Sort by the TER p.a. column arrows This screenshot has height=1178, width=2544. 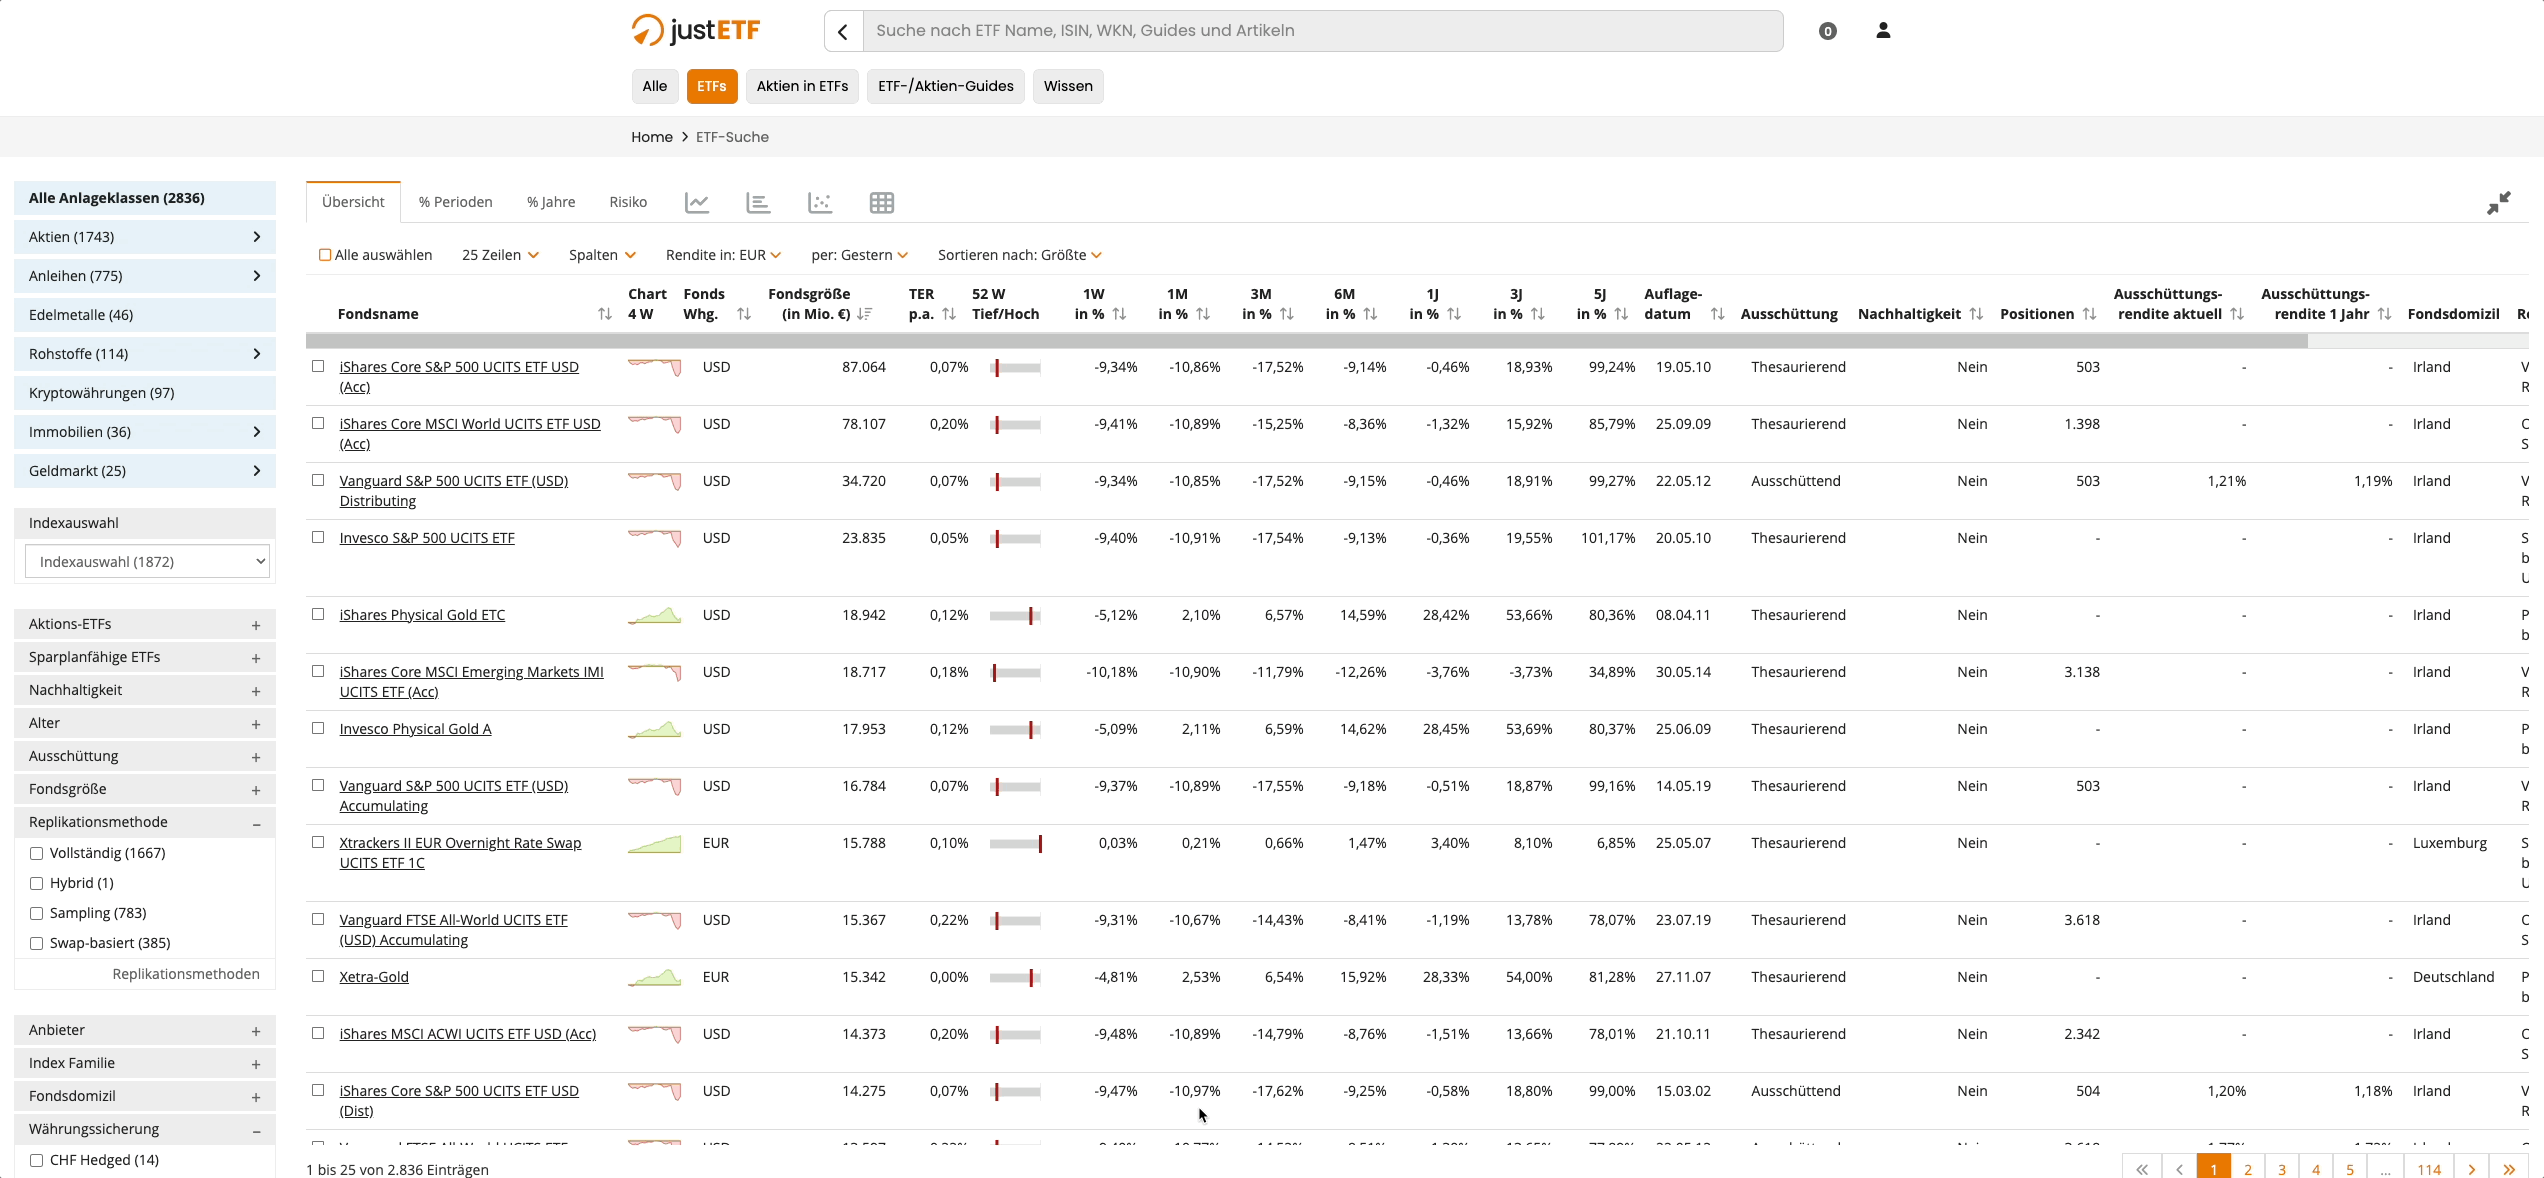948,314
